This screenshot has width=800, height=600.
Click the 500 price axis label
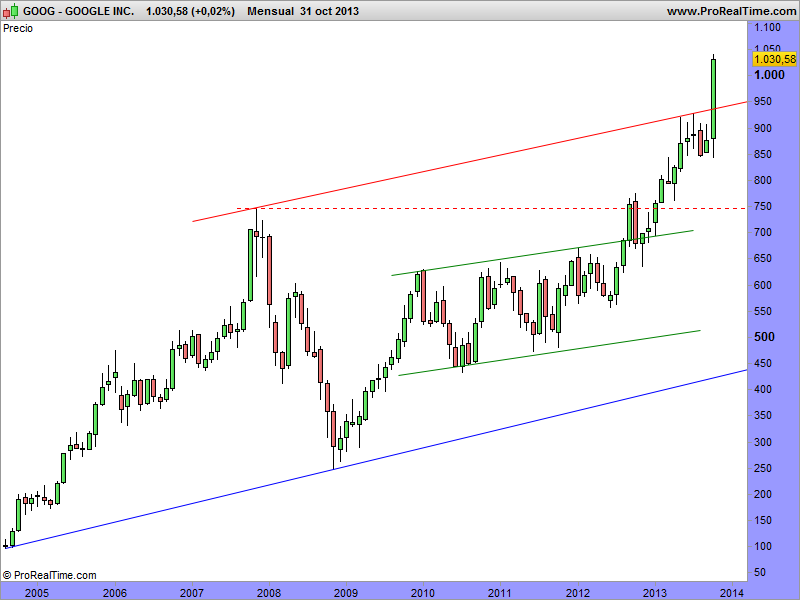click(x=764, y=337)
